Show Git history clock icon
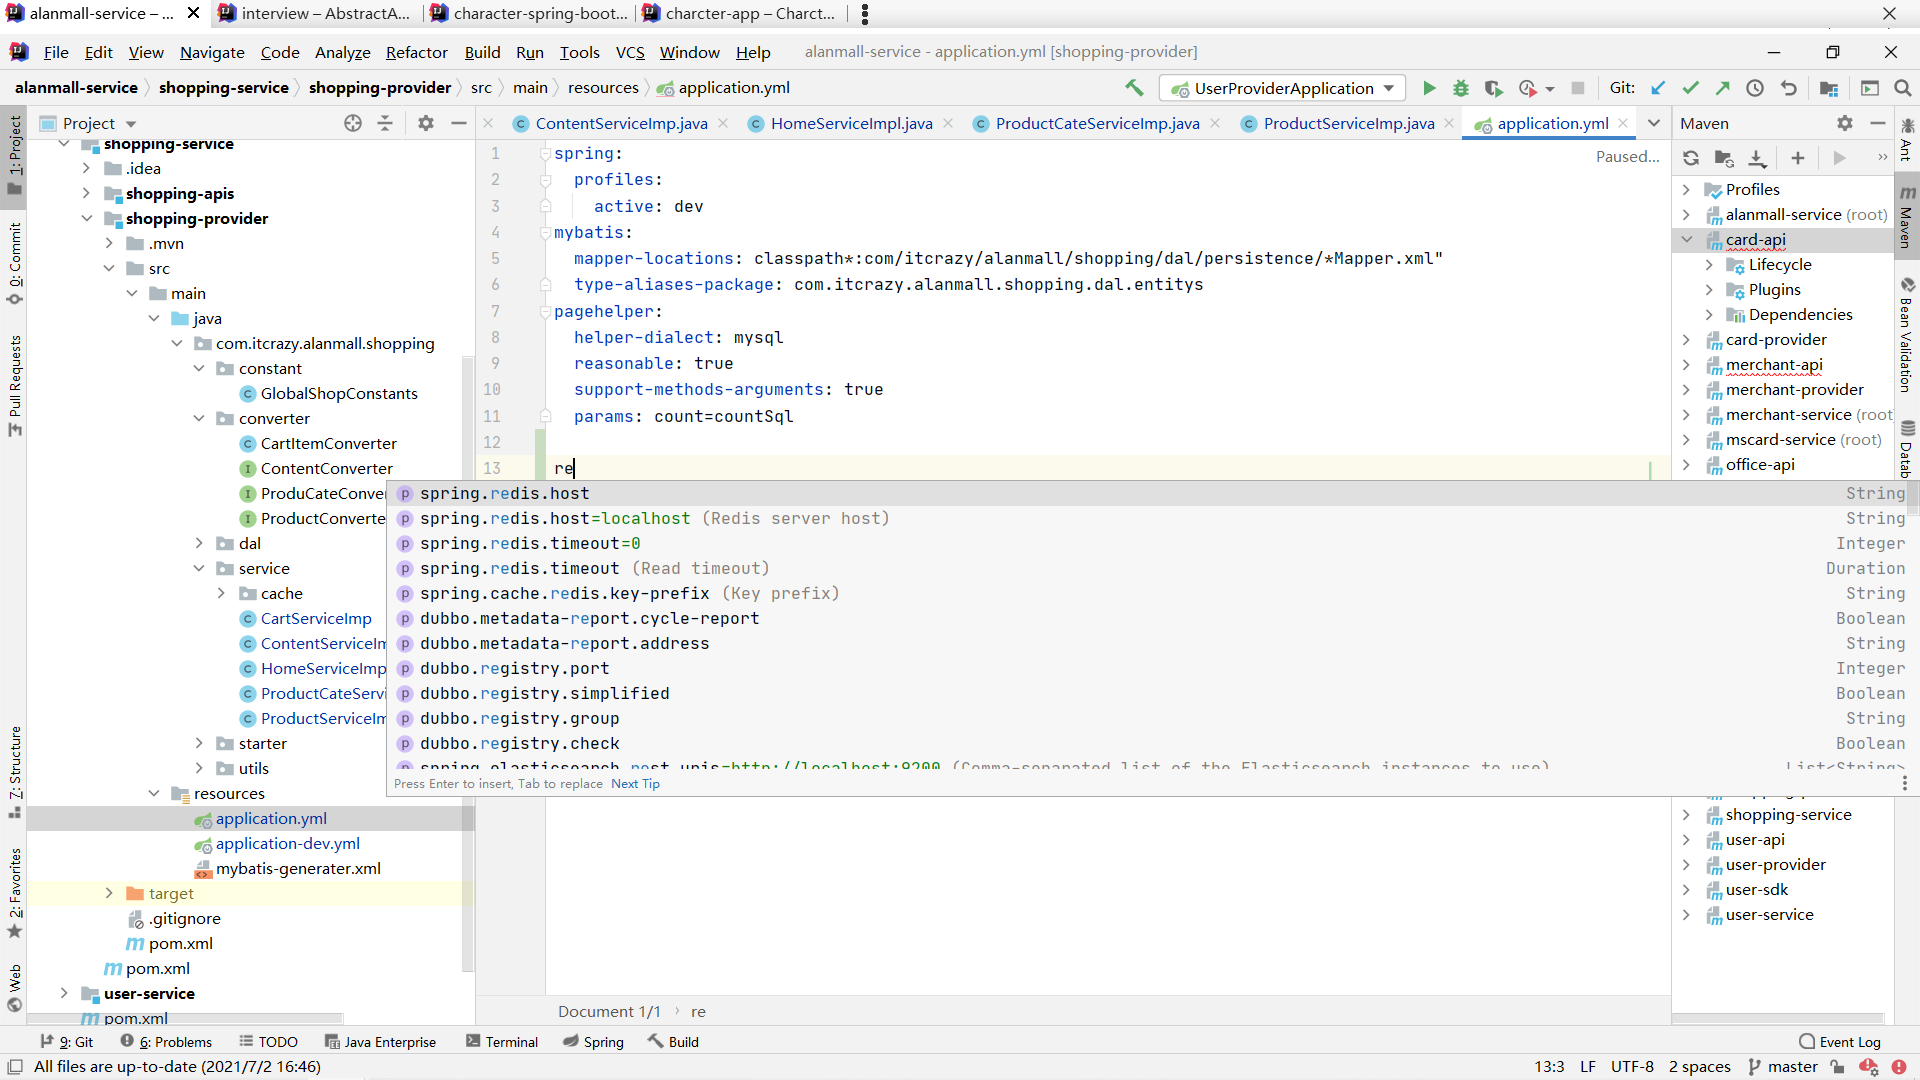Image resolution: width=1920 pixels, height=1080 pixels. (x=1755, y=88)
